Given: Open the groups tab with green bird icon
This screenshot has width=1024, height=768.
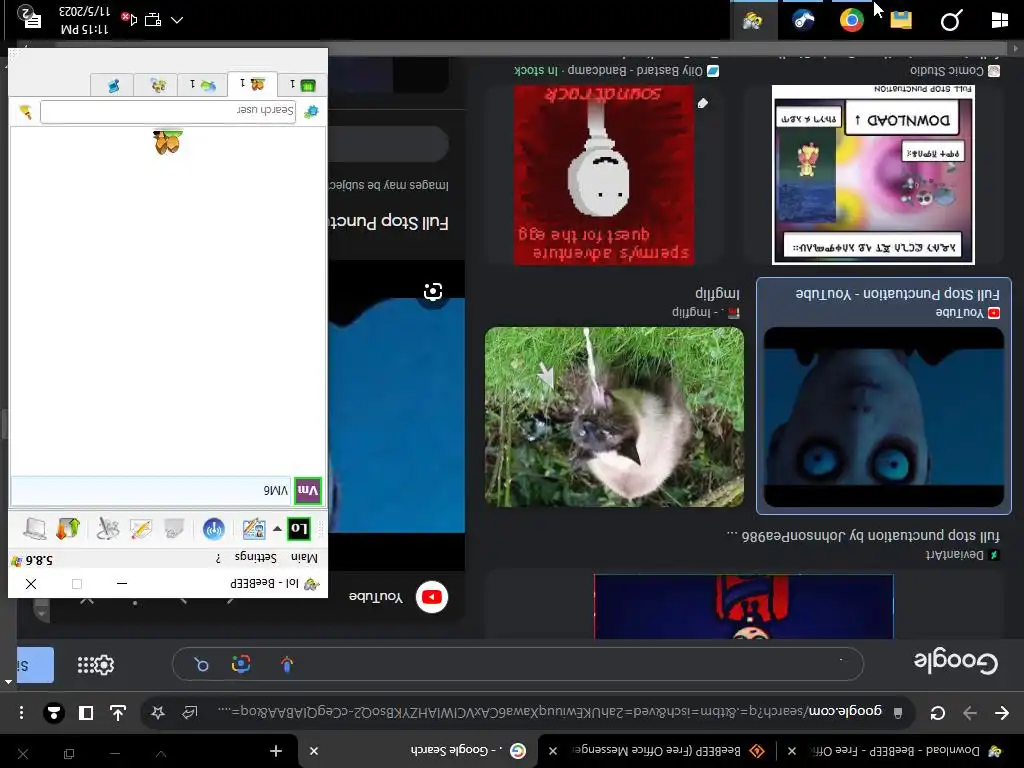Looking at the screenshot, I should [x=202, y=85].
